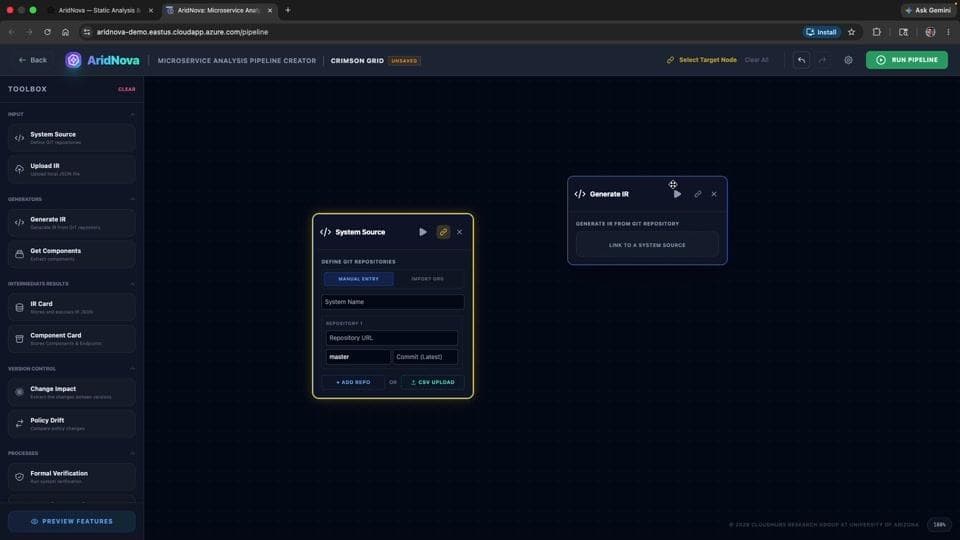Select Component Card toolbox item
This screenshot has height=540, width=960.
pos(72,339)
